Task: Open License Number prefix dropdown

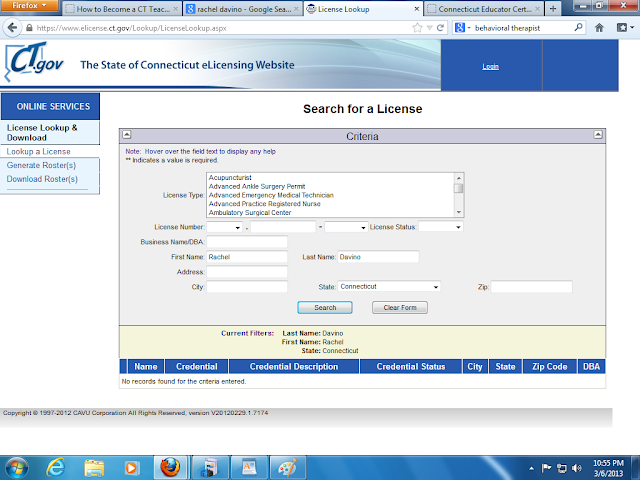Action: pos(224,227)
